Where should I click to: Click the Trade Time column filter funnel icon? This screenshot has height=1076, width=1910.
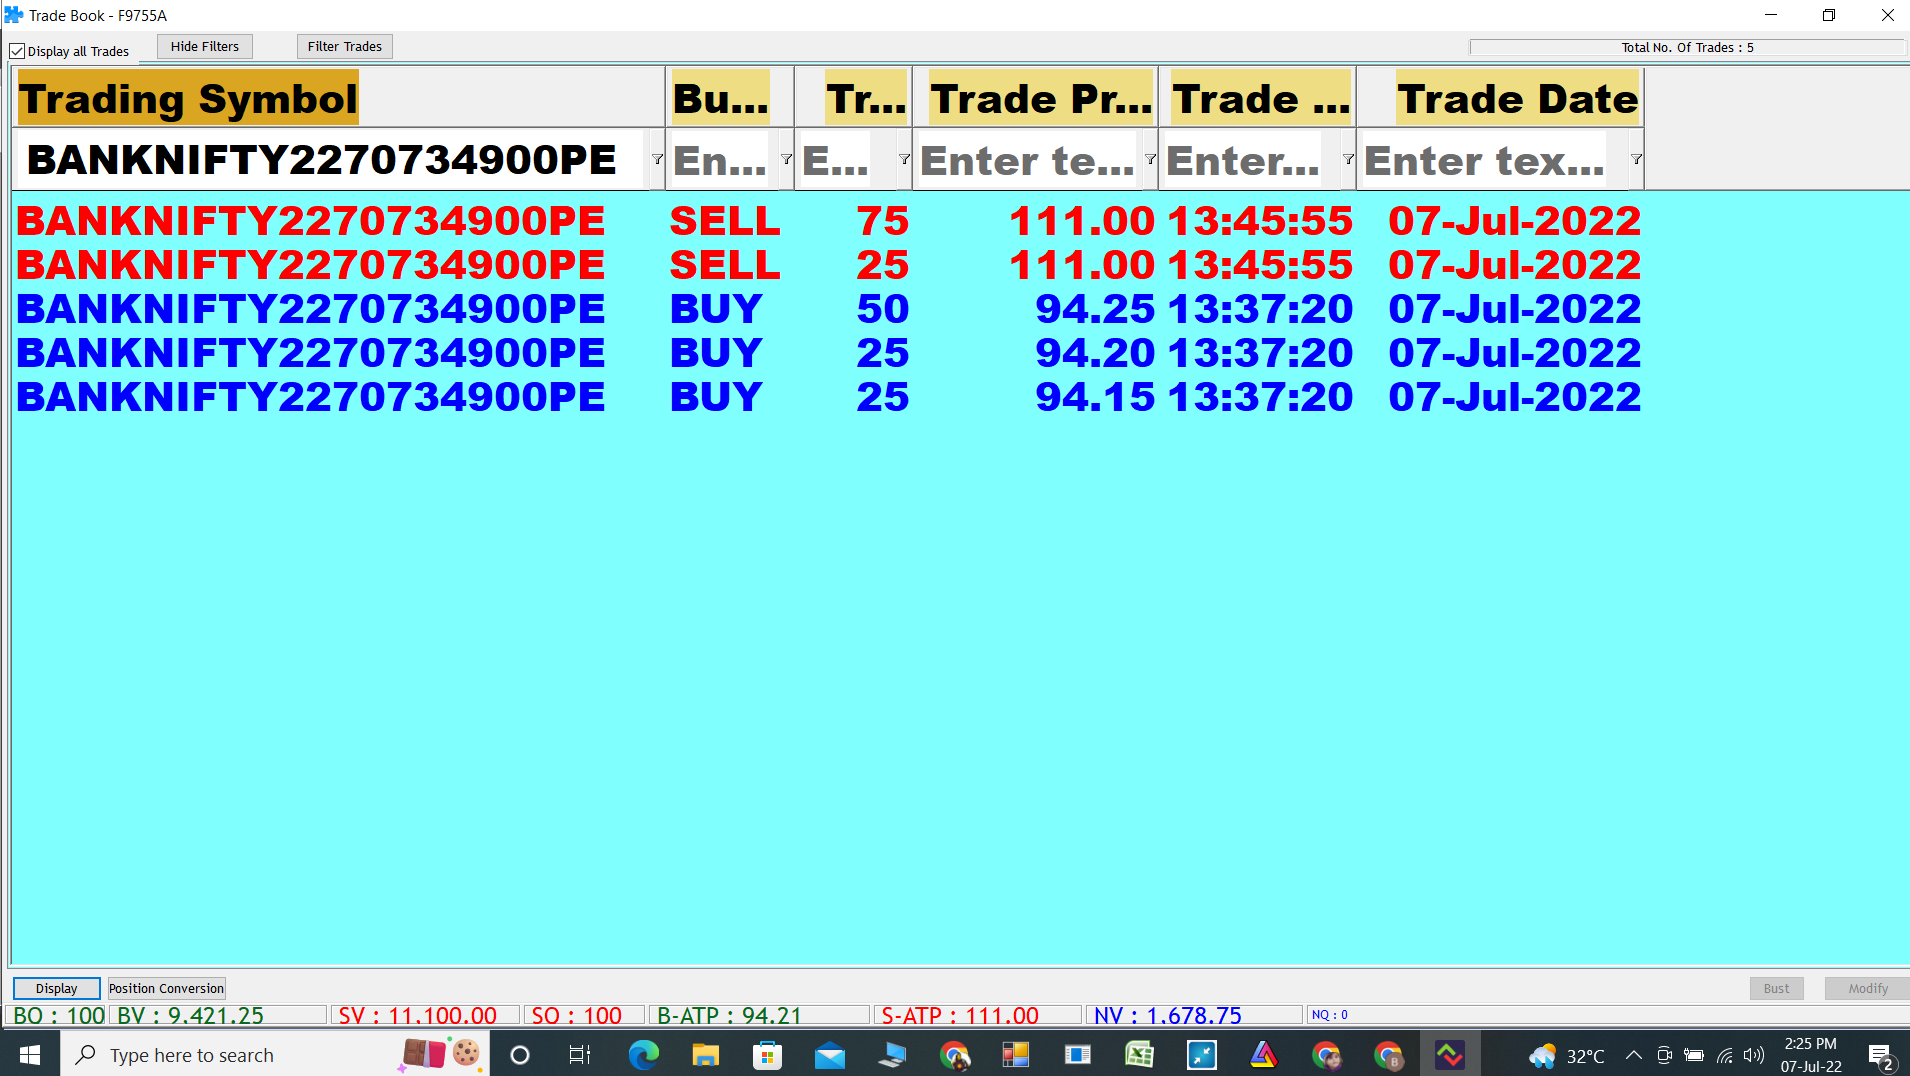pos(1348,160)
